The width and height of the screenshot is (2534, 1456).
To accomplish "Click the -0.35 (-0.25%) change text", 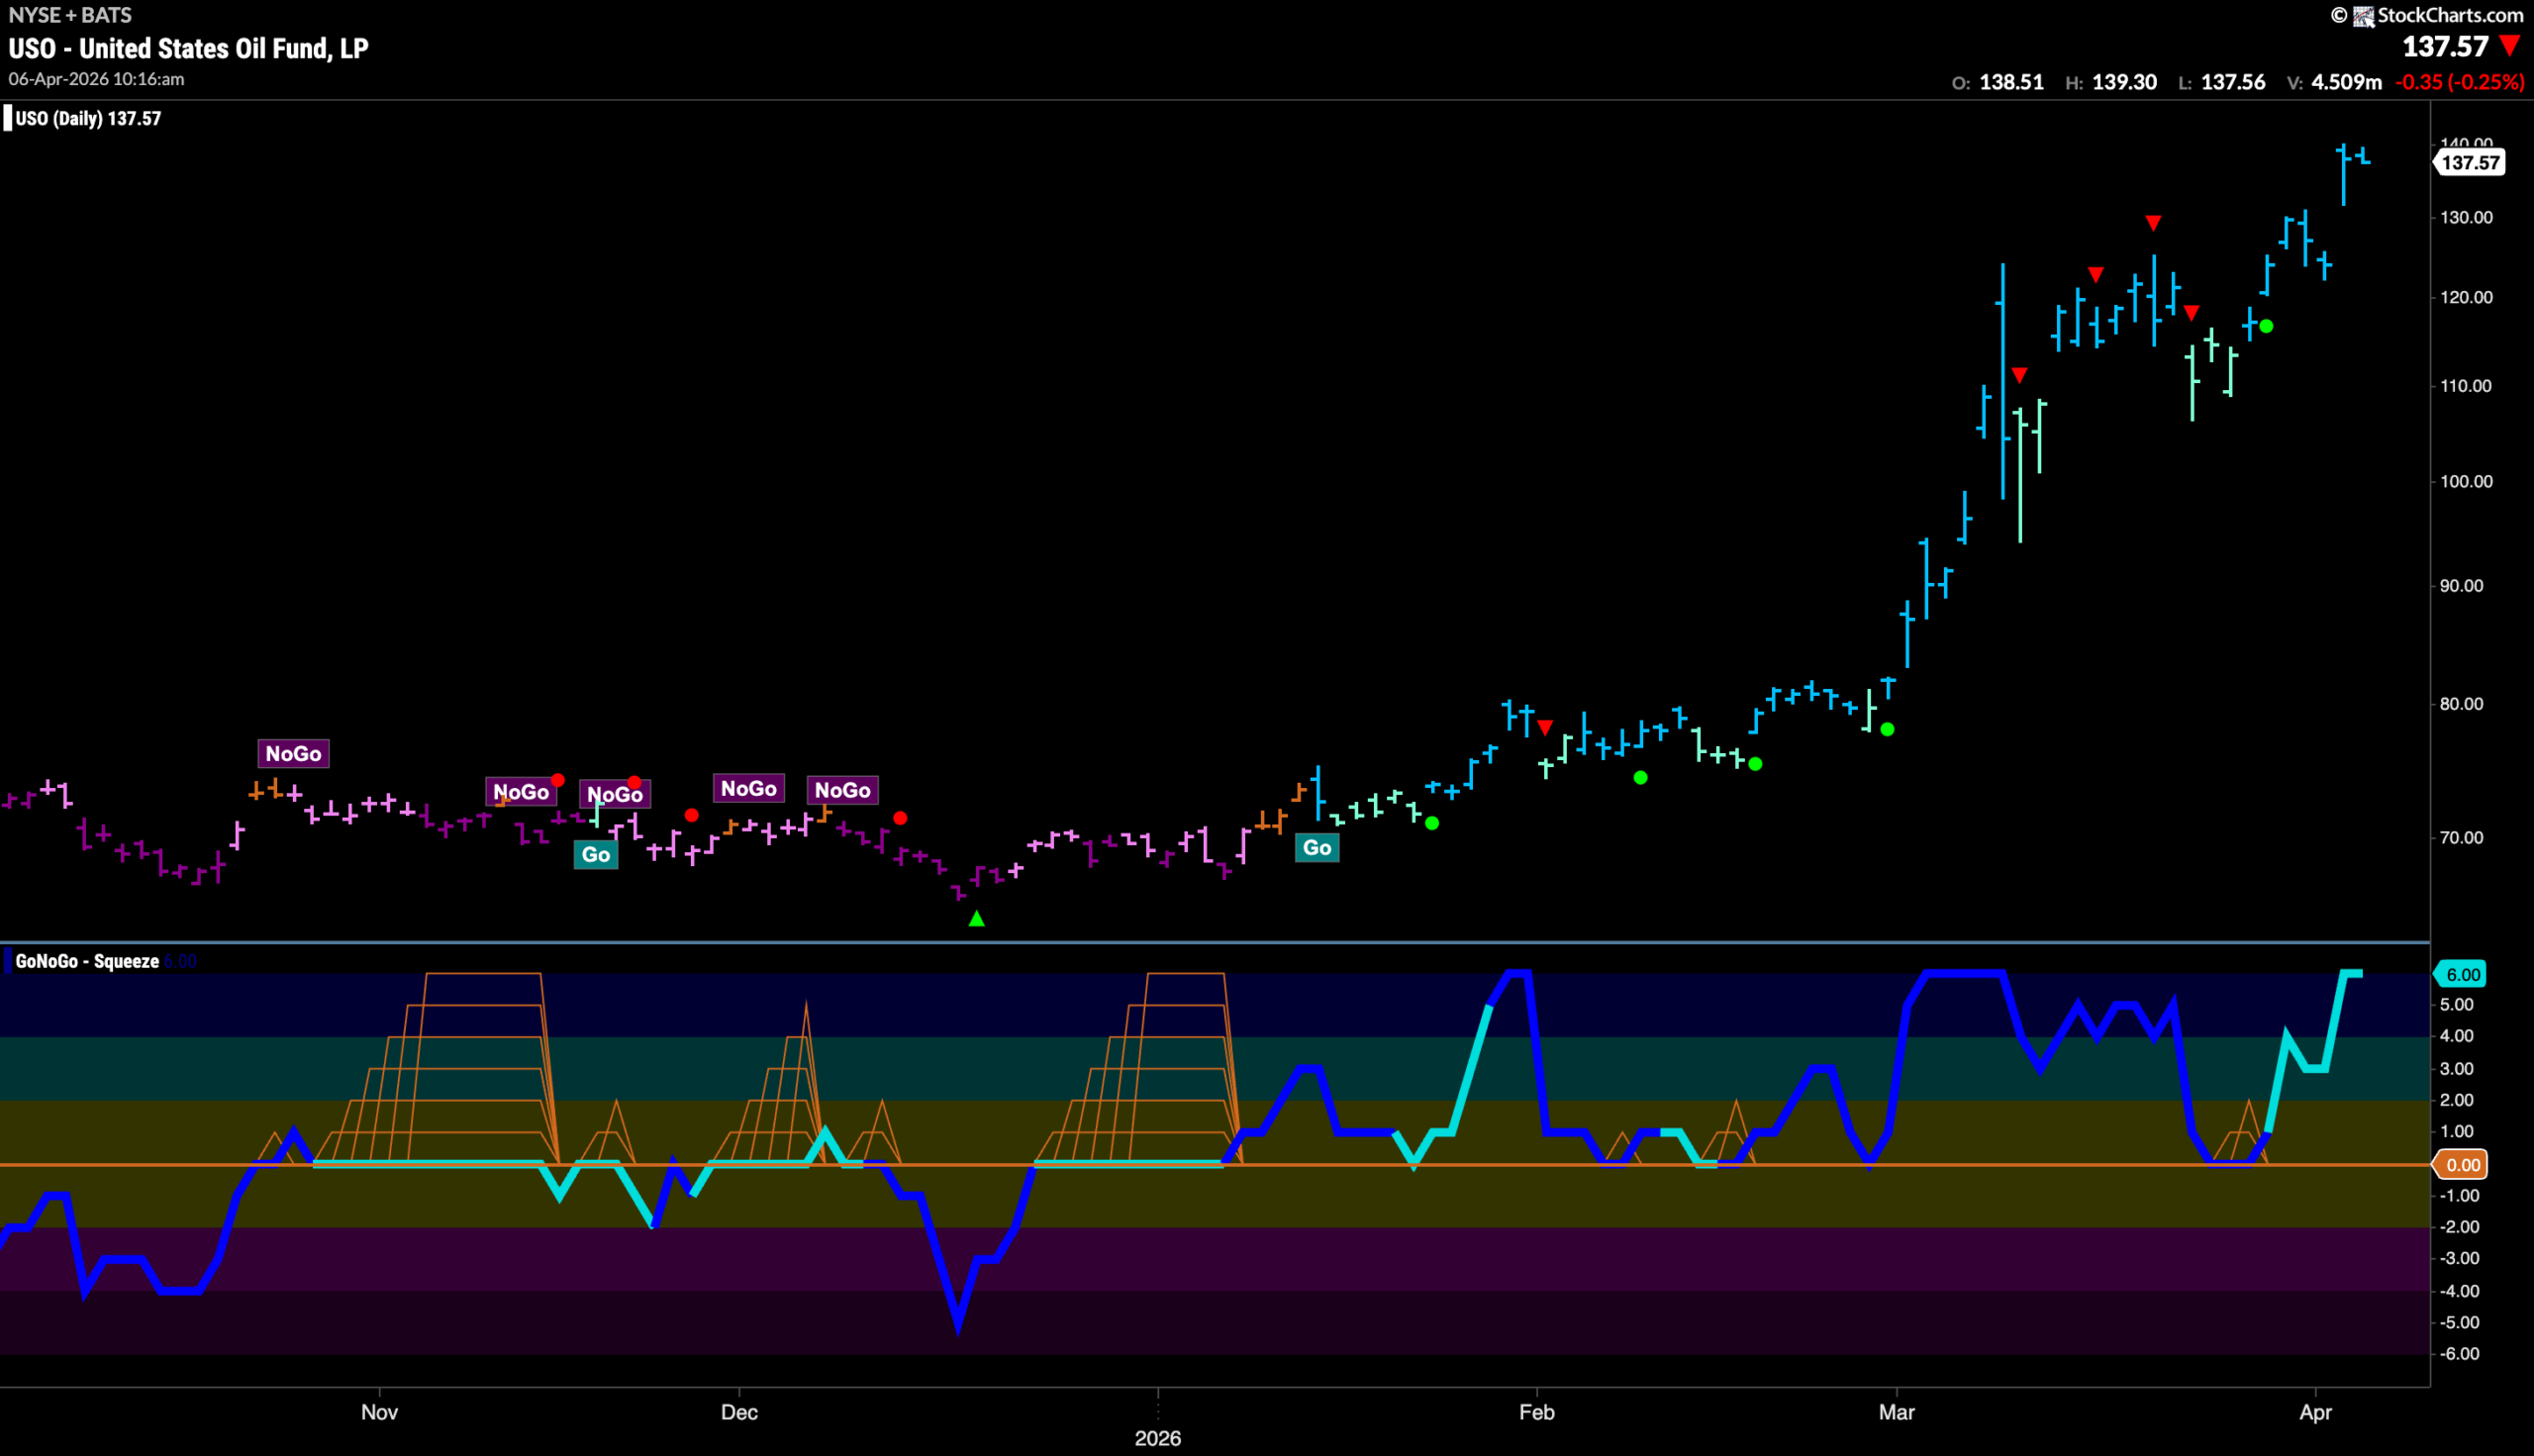I will tap(2460, 82).
